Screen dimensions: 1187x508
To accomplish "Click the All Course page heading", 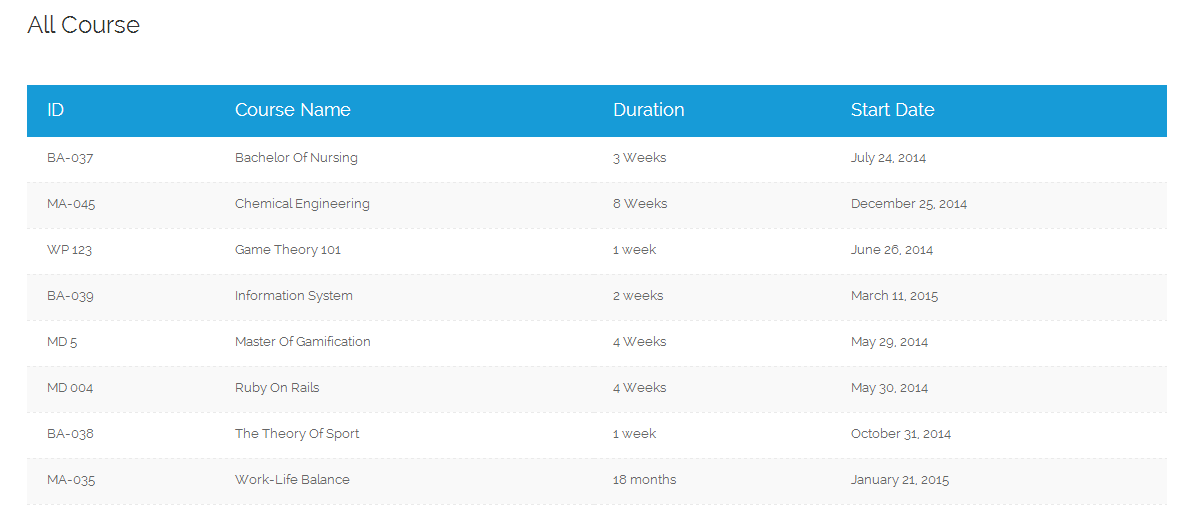I will (x=83, y=25).
